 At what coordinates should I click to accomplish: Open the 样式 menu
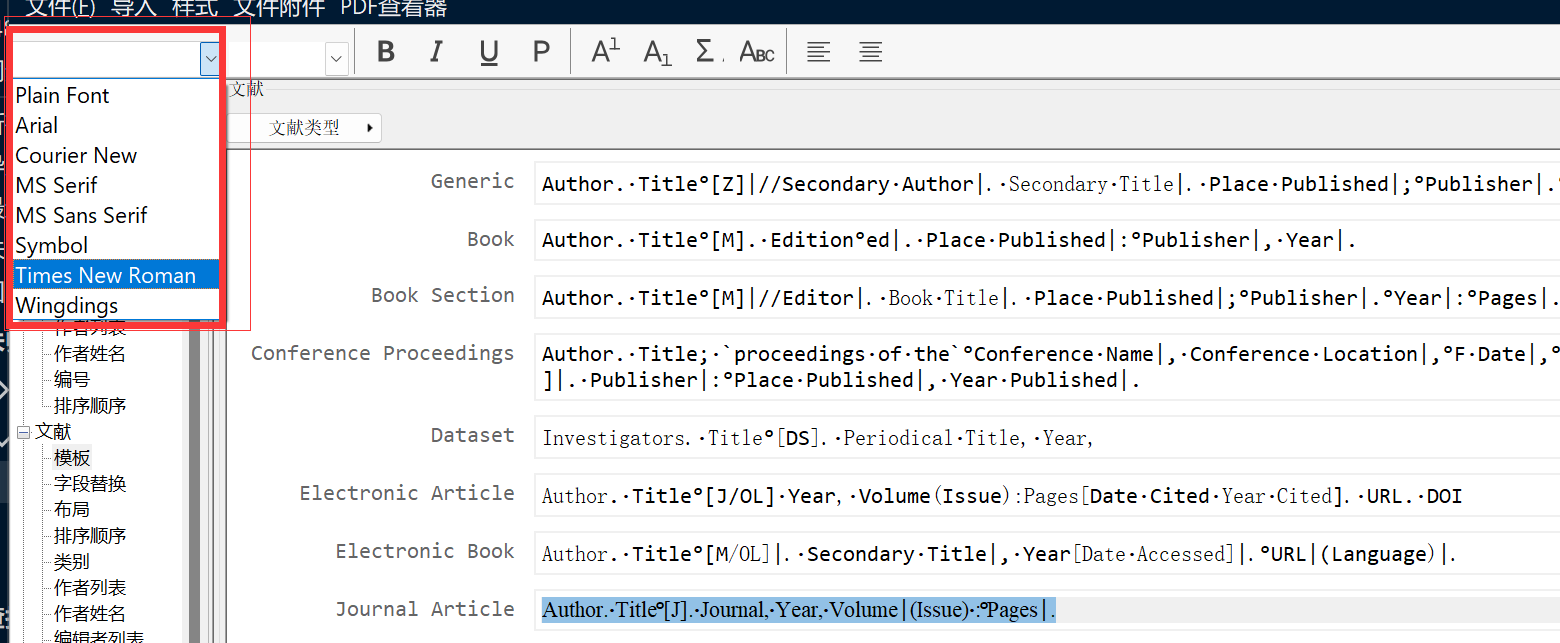pyautogui.click(x=196, y=9)
